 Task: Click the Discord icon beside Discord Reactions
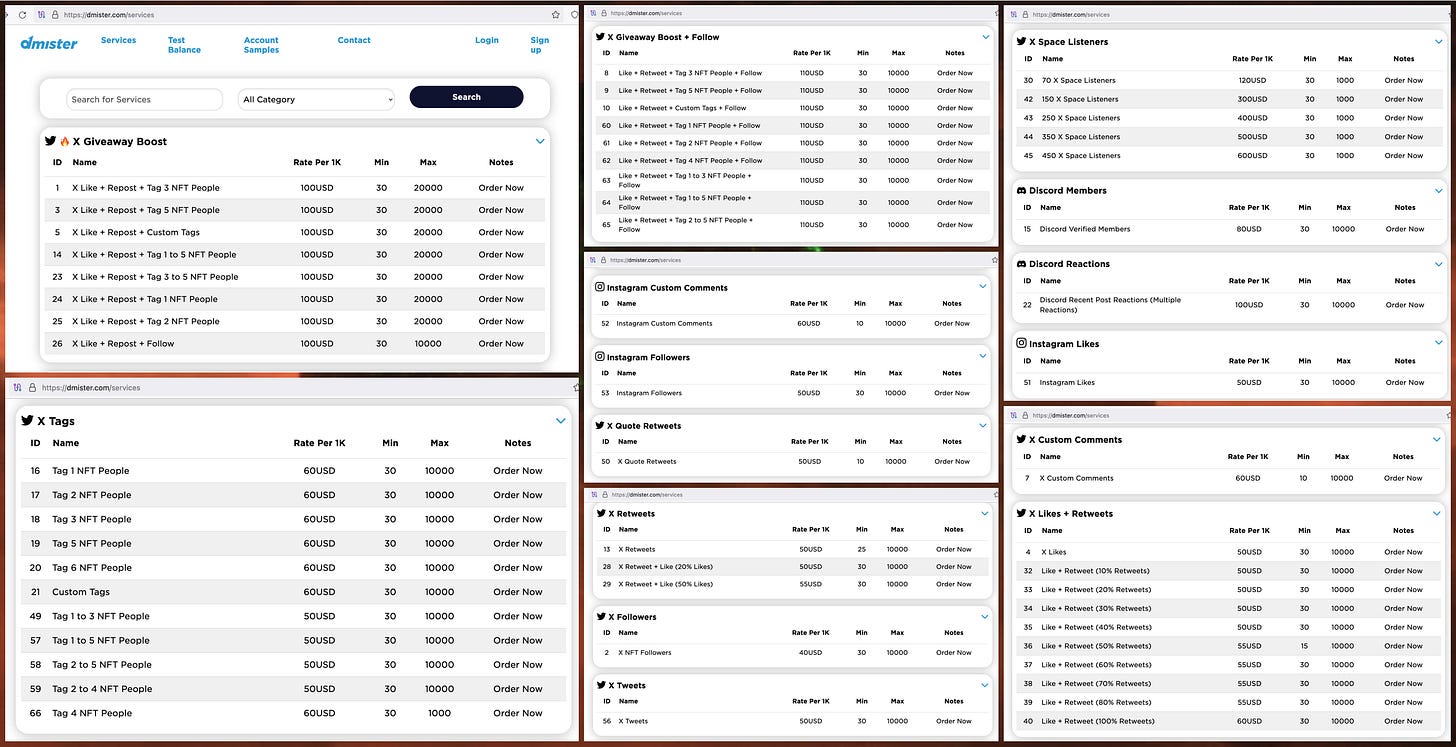(1021, 264)
